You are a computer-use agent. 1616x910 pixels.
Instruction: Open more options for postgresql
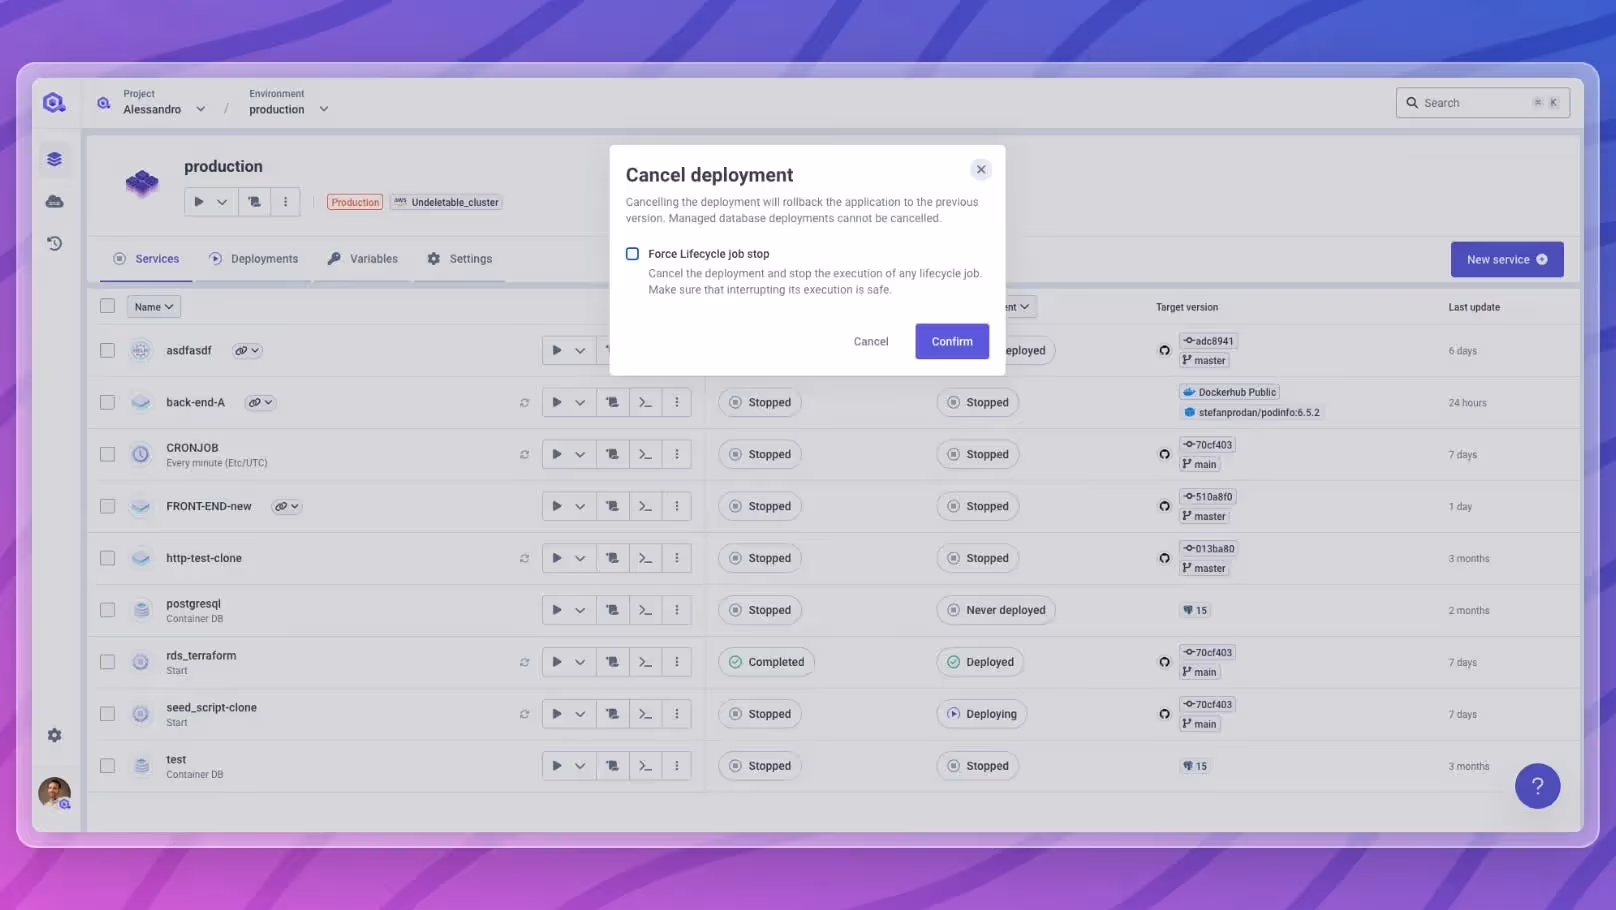pos(677,610)
